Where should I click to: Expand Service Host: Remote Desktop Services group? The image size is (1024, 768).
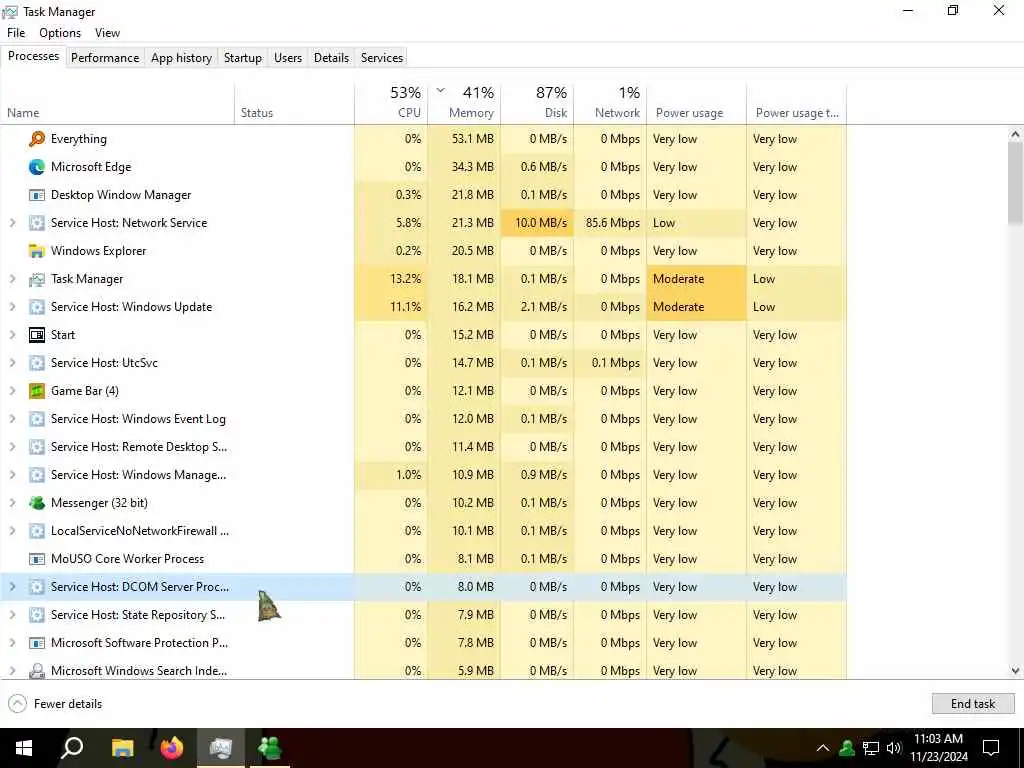click(12, 447)
